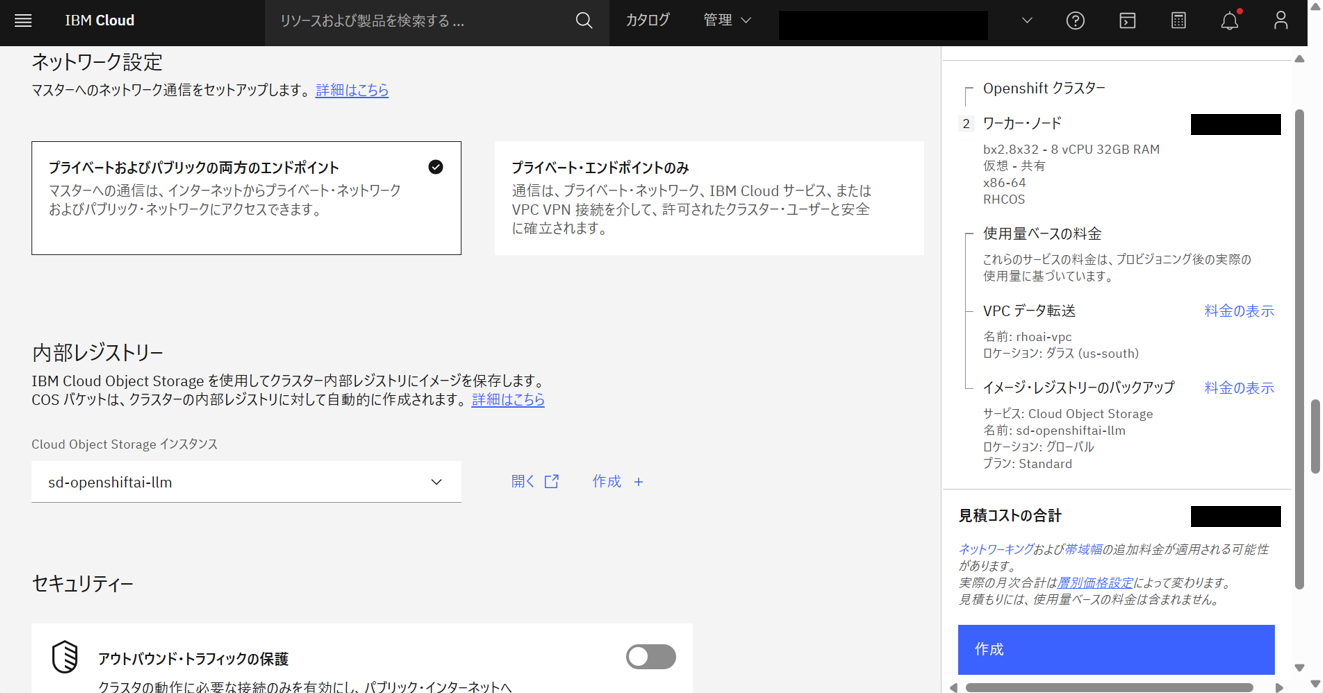
Task: Open internal registry 詳細はこちら link
Action: pos(508,399)
